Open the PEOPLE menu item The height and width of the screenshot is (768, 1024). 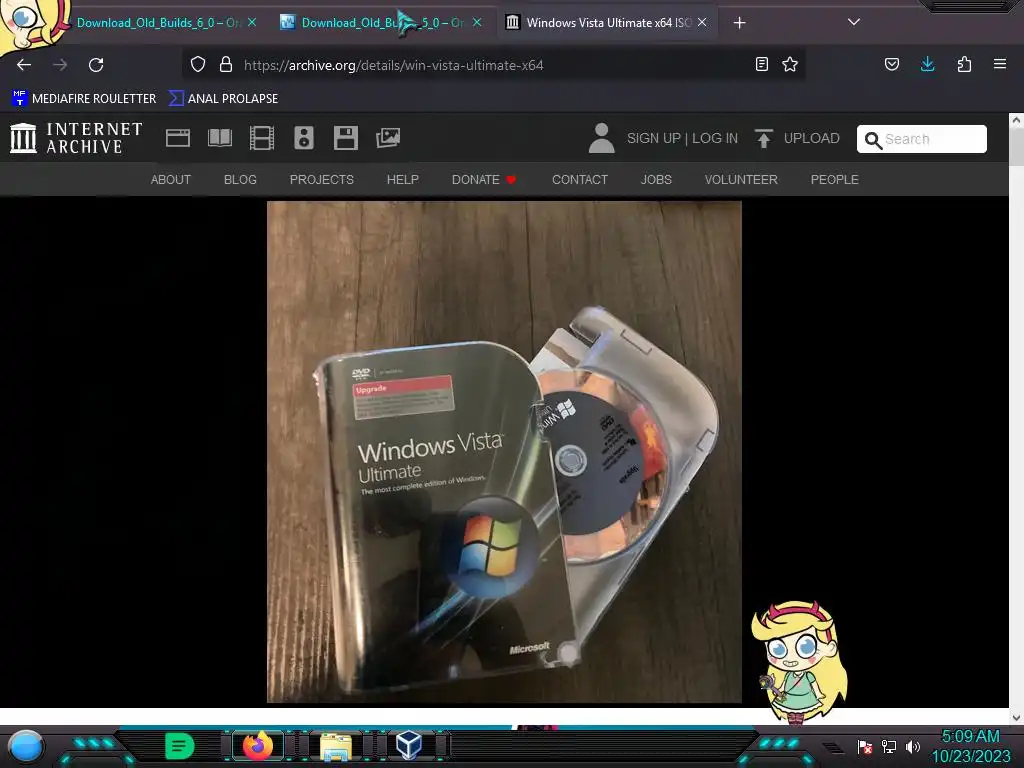tap(835, 180)
